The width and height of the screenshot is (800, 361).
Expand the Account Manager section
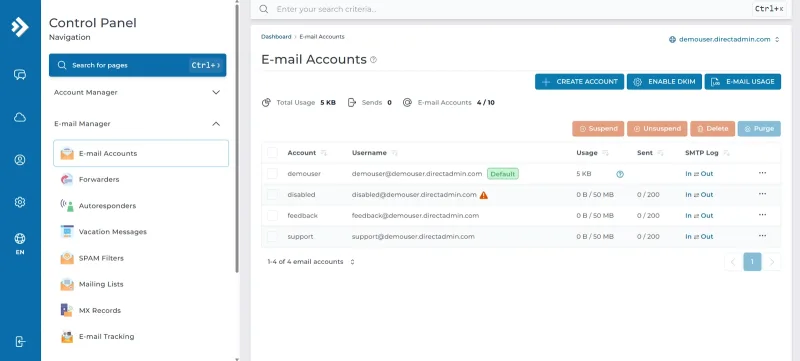click(x=138, y=92)
